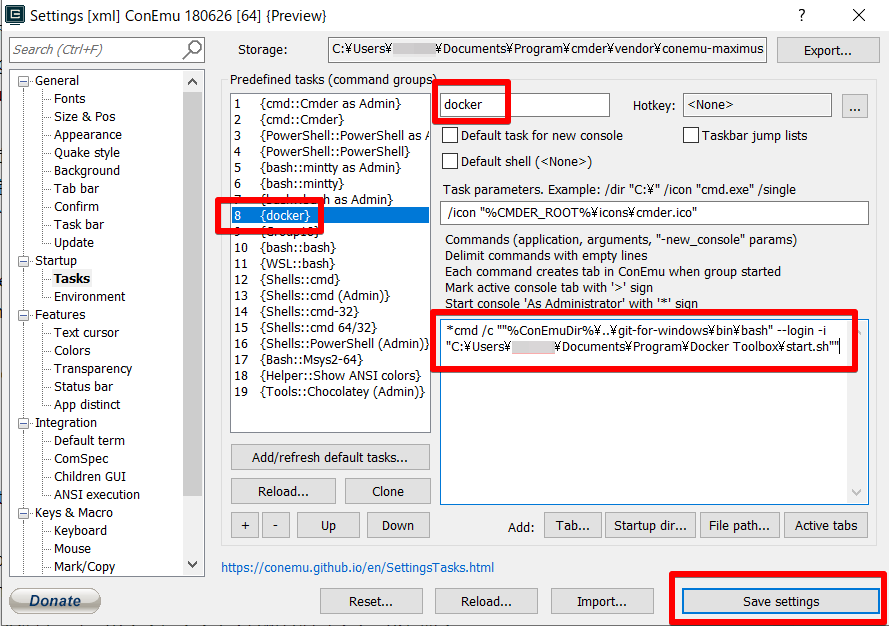This screenshot has height=629, width=892.
Task: Select task {Tools::Chocolatey (Admin)}
Action: click(330, 392)
